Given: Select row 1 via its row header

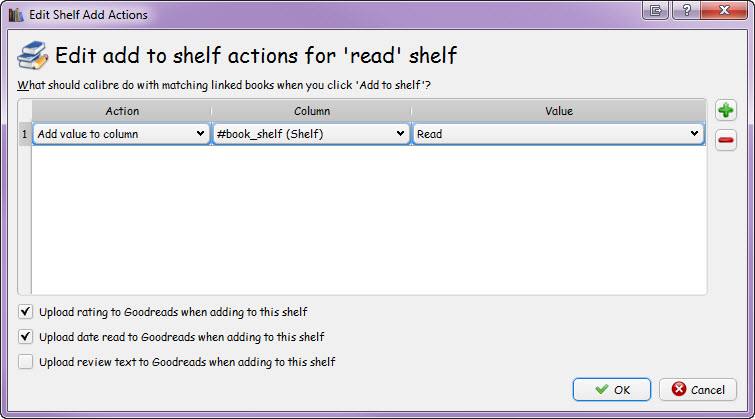Looking at the screenshot, I should click(x=25, y=134).
